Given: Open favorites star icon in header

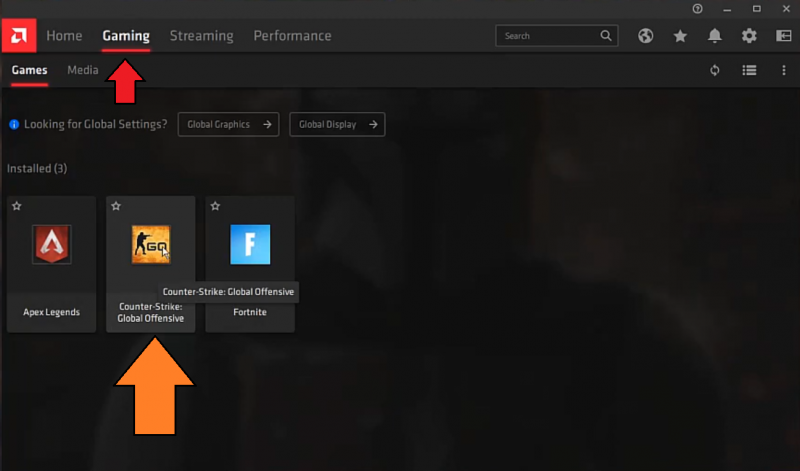Looking at the screenshot, I should point(680,36).
